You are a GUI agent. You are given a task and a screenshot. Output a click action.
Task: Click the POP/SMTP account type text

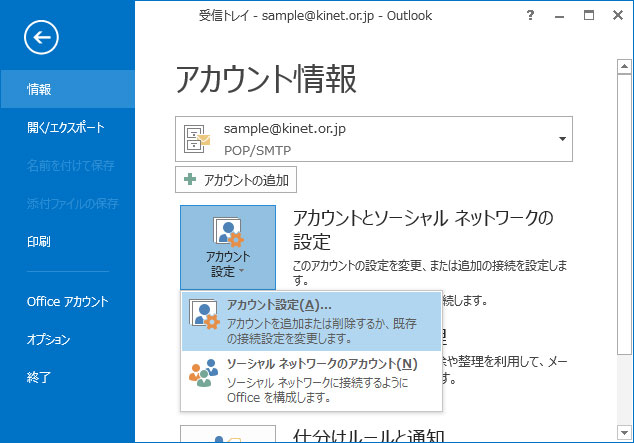[x=257, y=151]
